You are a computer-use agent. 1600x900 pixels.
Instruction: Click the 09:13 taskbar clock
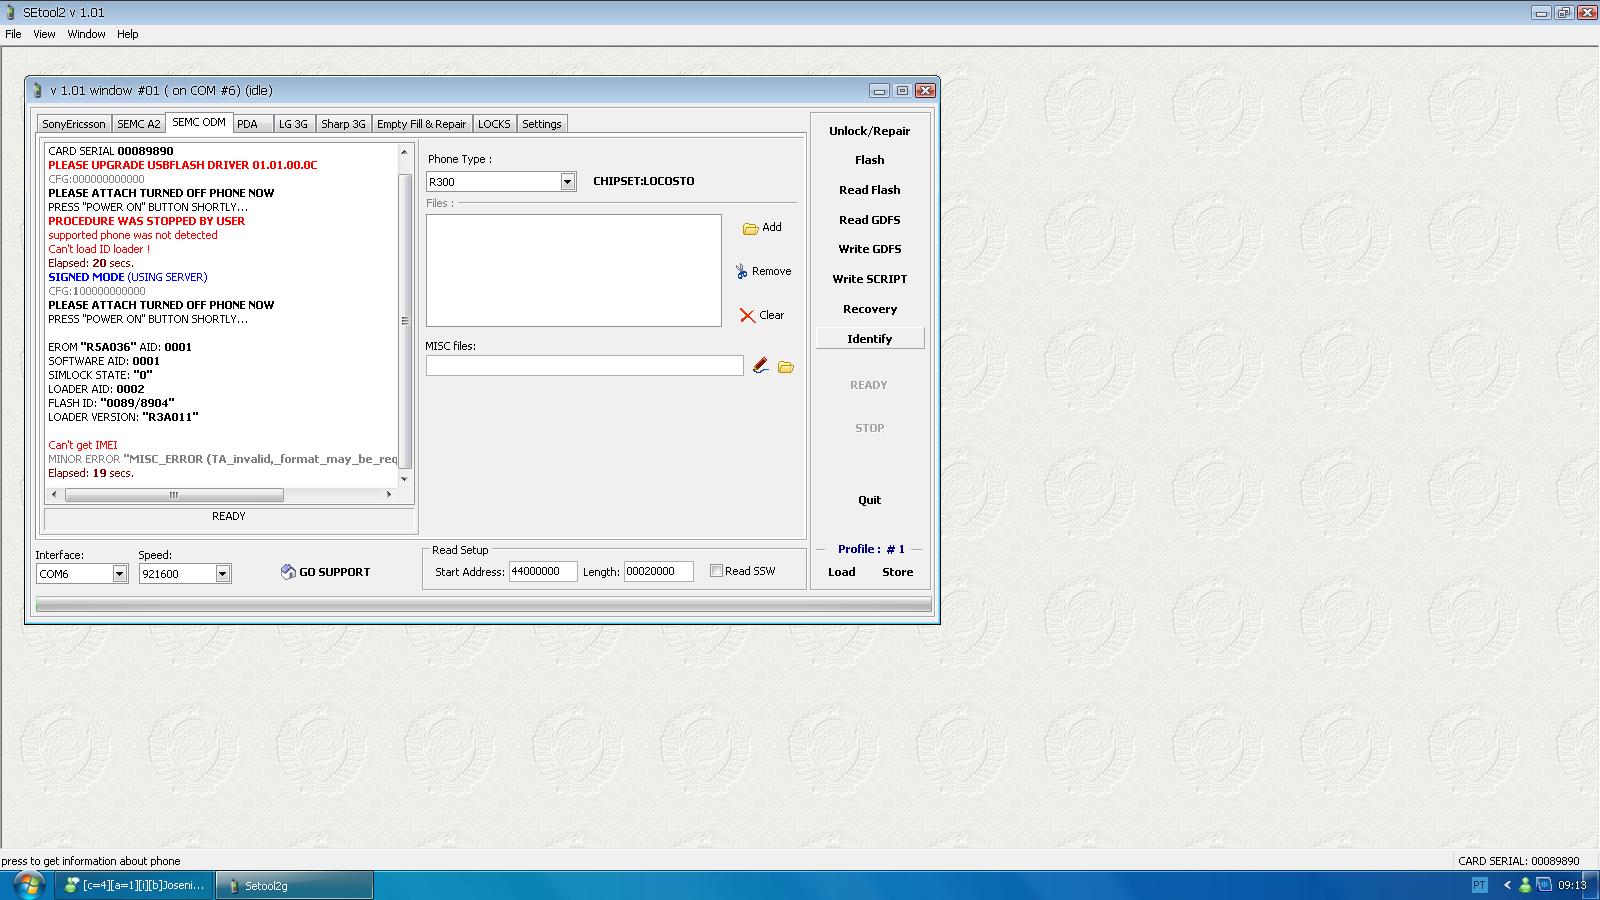pos(1572,885)
